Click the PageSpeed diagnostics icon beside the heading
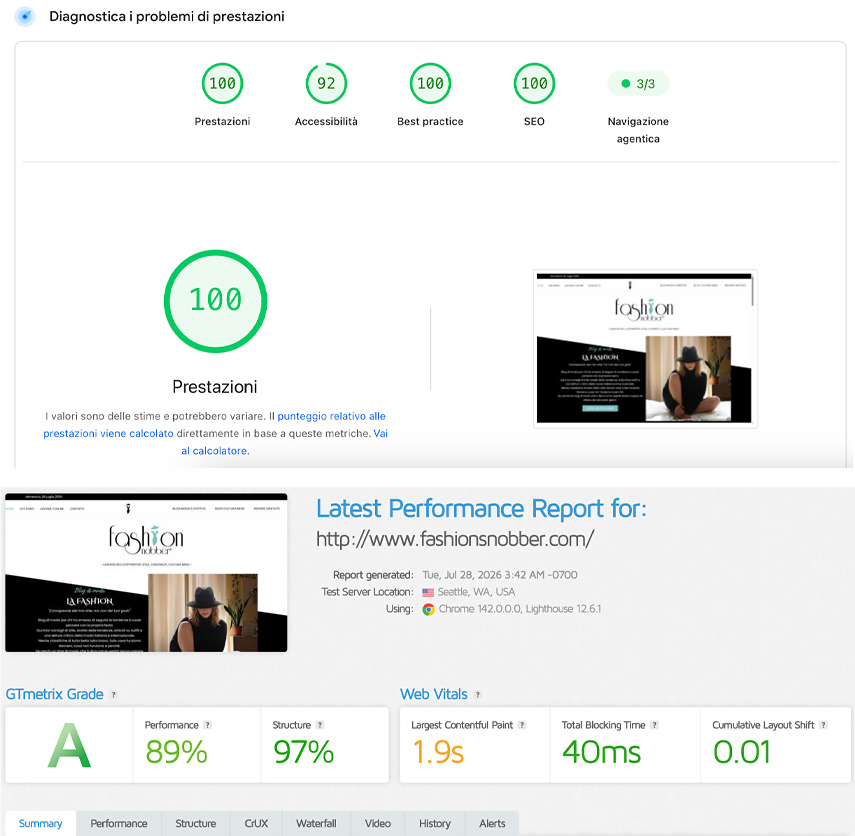Viewport: 855px width, 836px height. (x=25, y=16)
